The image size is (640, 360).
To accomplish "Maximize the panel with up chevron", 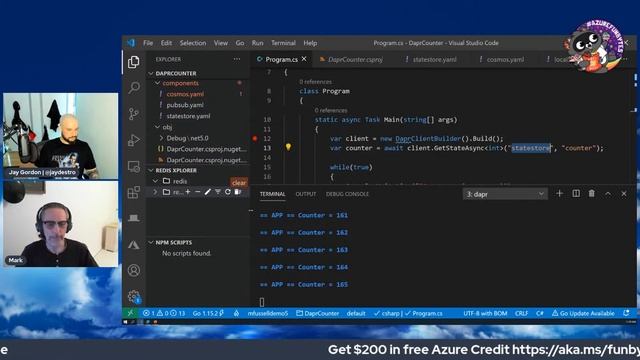I will point(608,194).
